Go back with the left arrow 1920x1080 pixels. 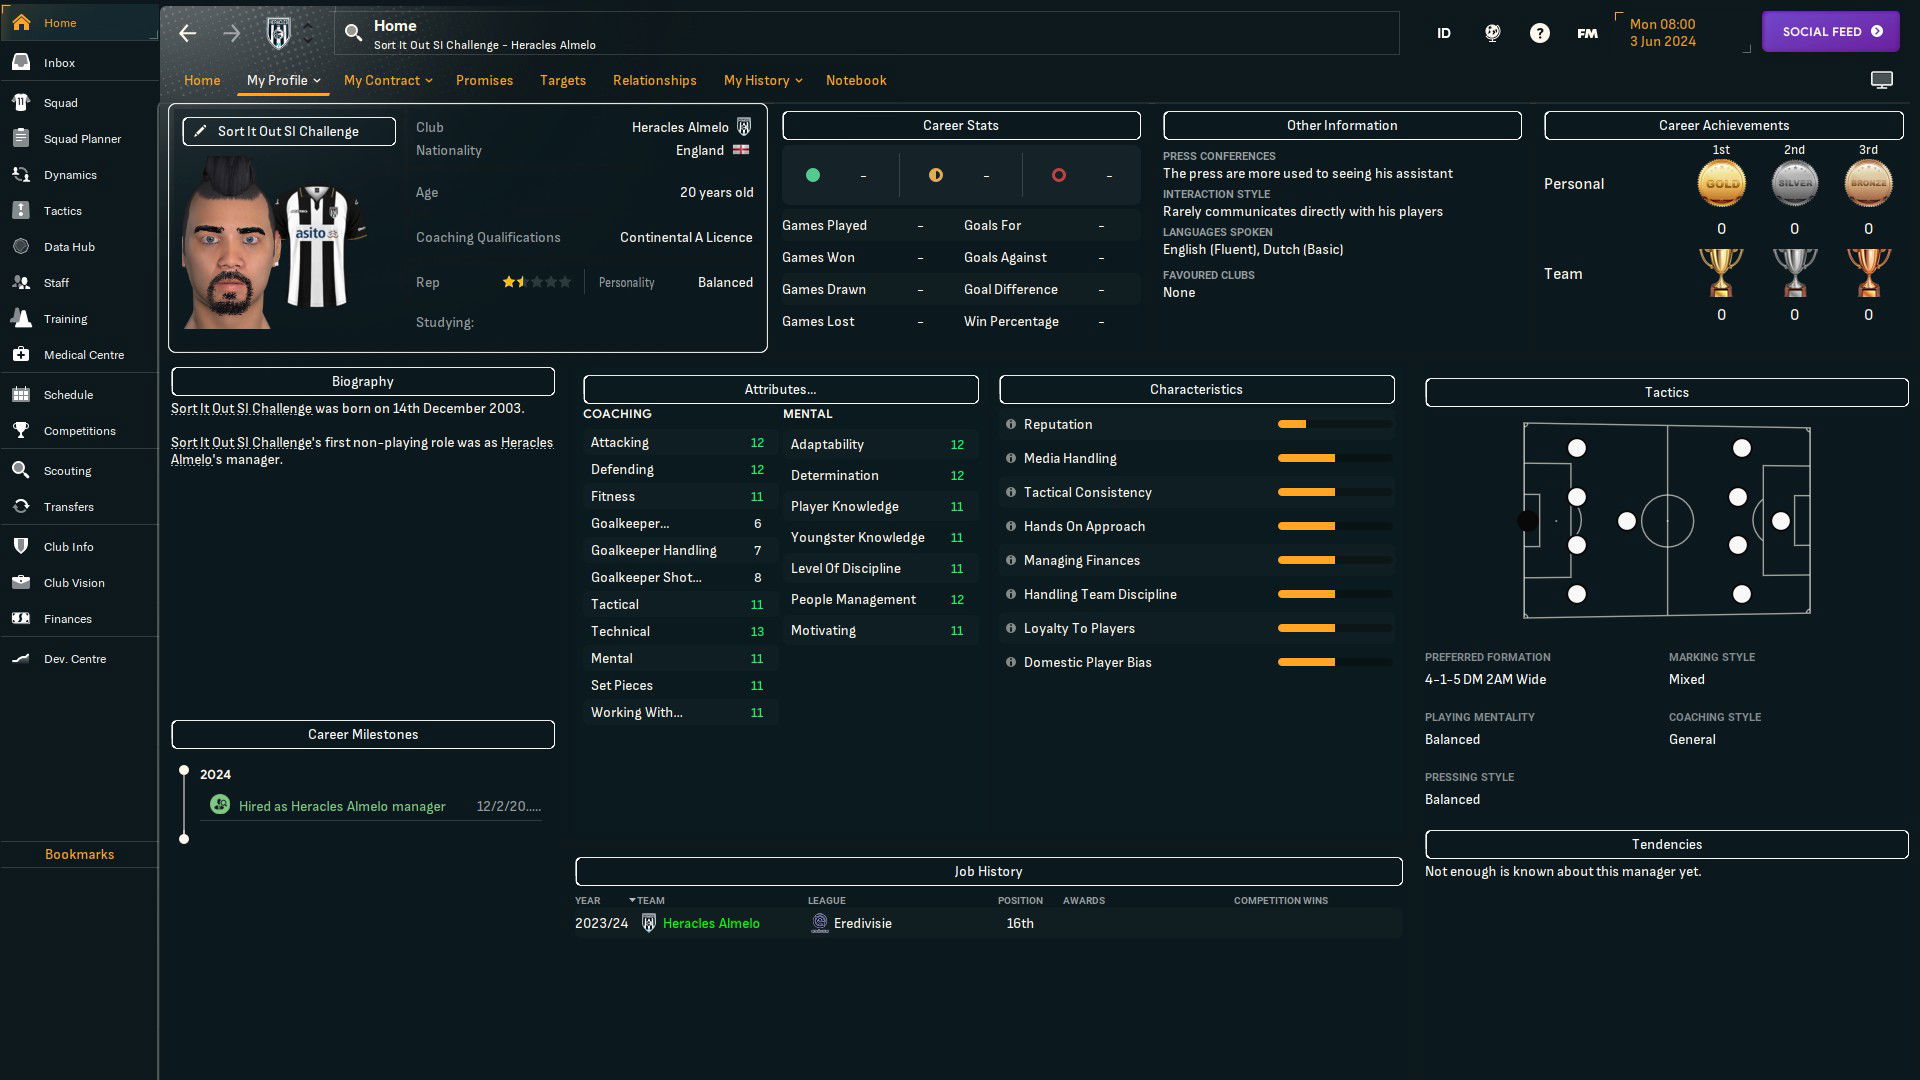pos(188,33)
